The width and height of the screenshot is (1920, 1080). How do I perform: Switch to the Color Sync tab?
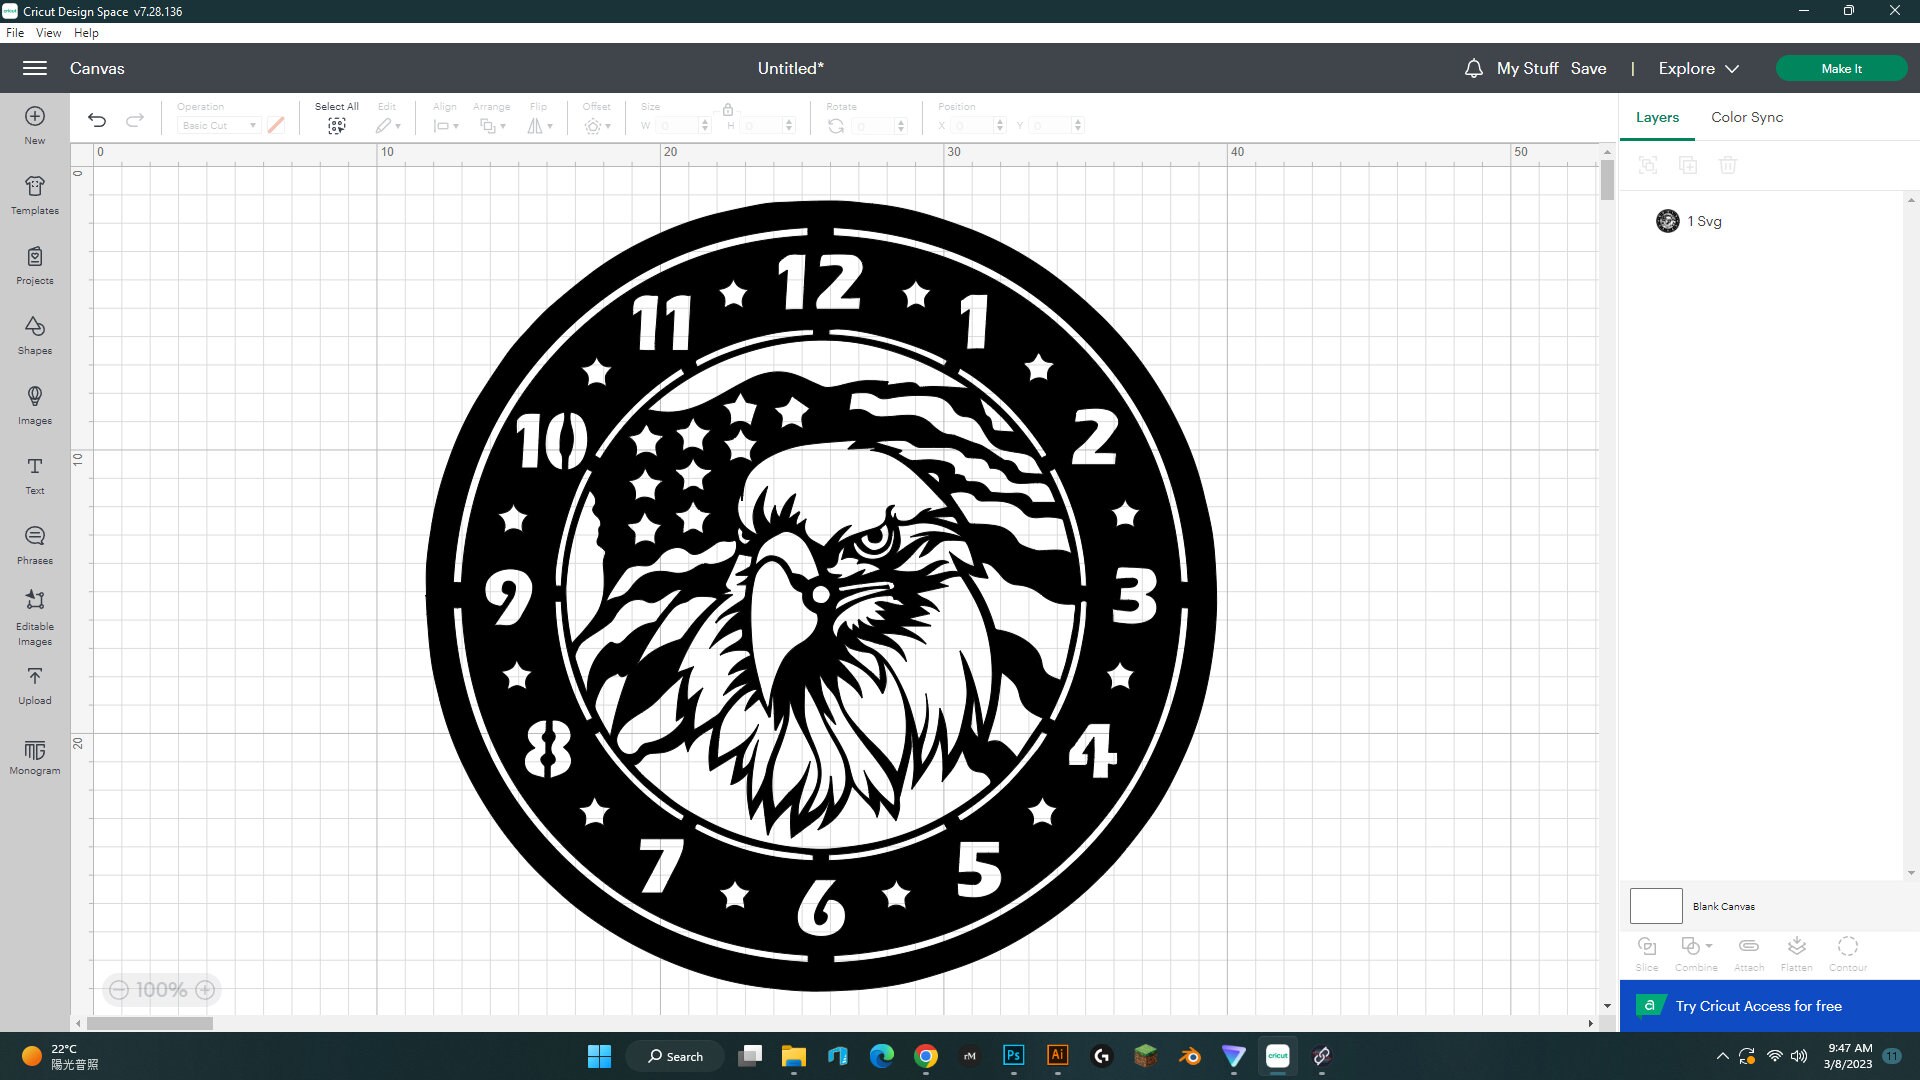tap(1746, 117)
